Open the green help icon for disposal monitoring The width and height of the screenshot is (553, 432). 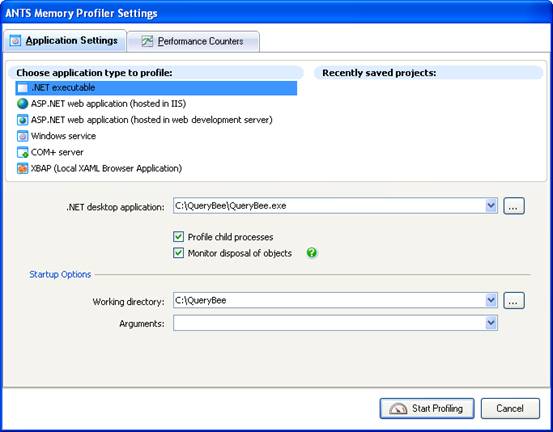pyautogui.click(x=312, y=253)
